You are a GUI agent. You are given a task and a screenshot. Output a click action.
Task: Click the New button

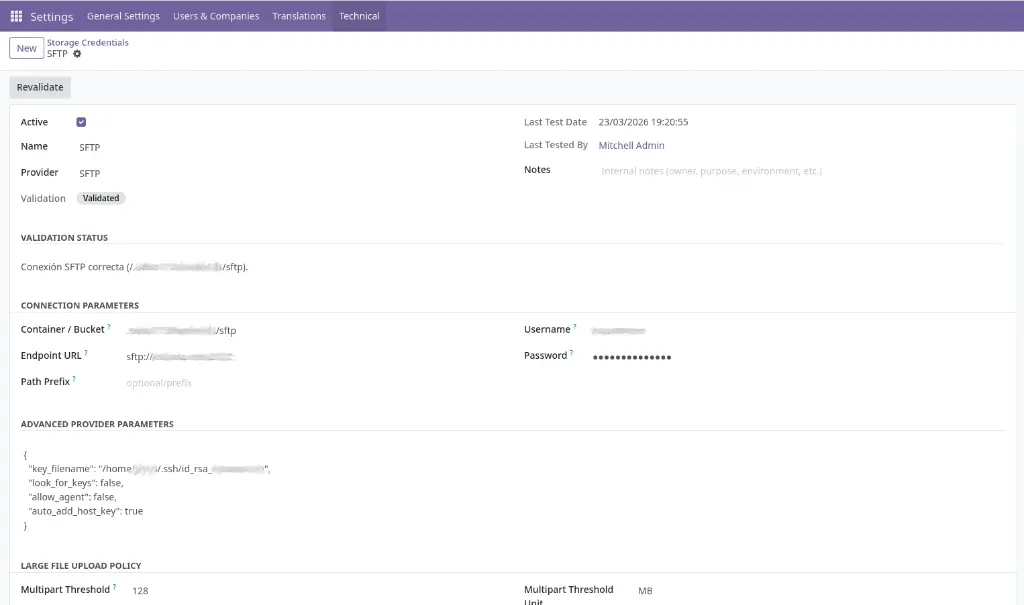pyautogui.click(x=26, y=48)
